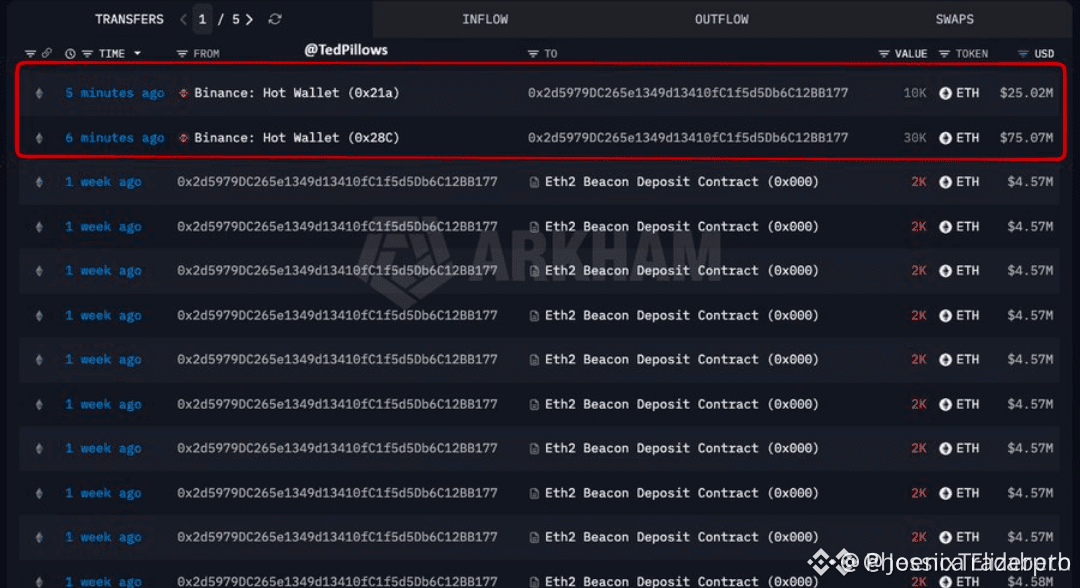Click the USD column header label
The height and width of the screenshot is (588, 1080).
coord(1044,53)
